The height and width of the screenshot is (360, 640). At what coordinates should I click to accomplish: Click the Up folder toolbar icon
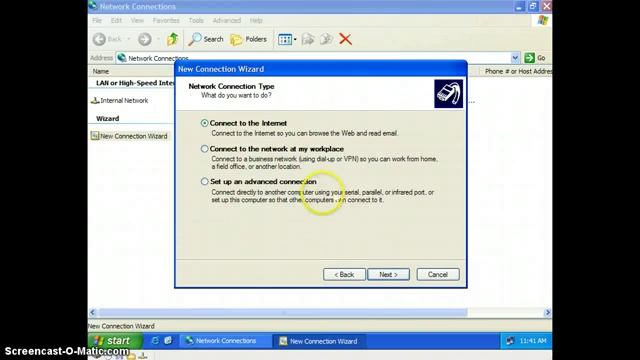point(173,39)
